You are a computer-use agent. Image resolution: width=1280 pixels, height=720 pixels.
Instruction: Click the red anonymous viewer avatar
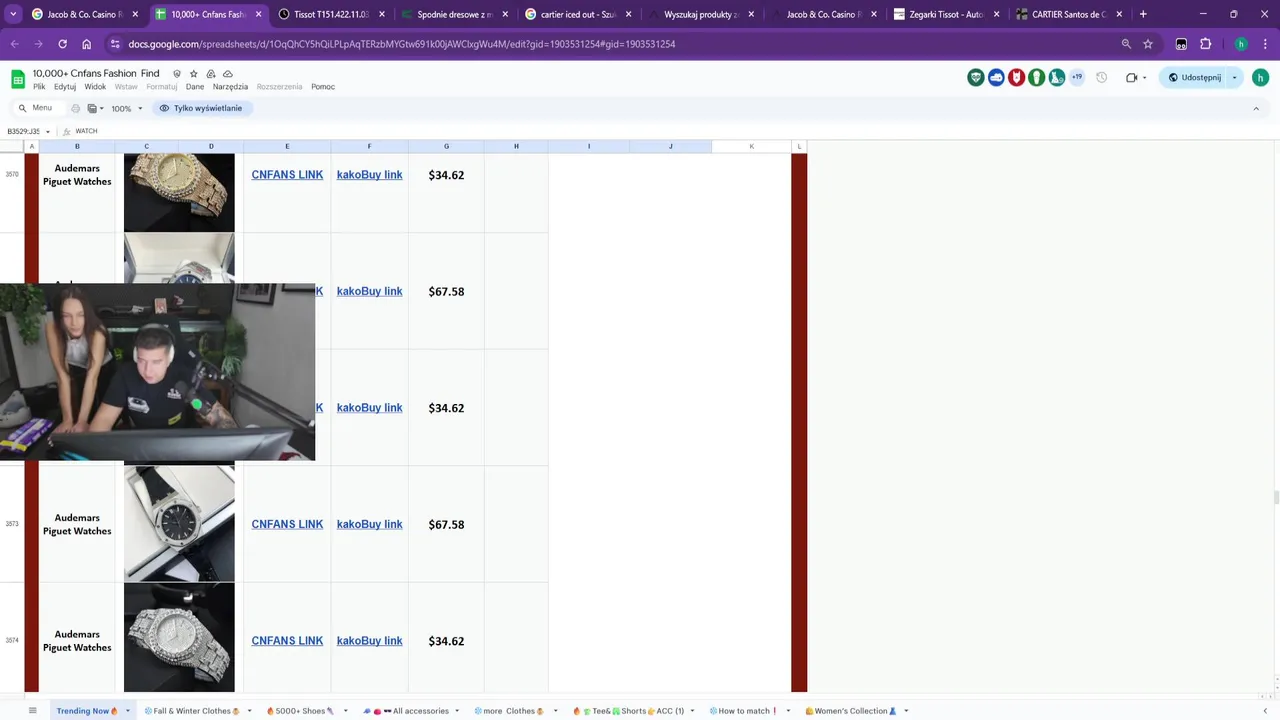coord(1016,77)
